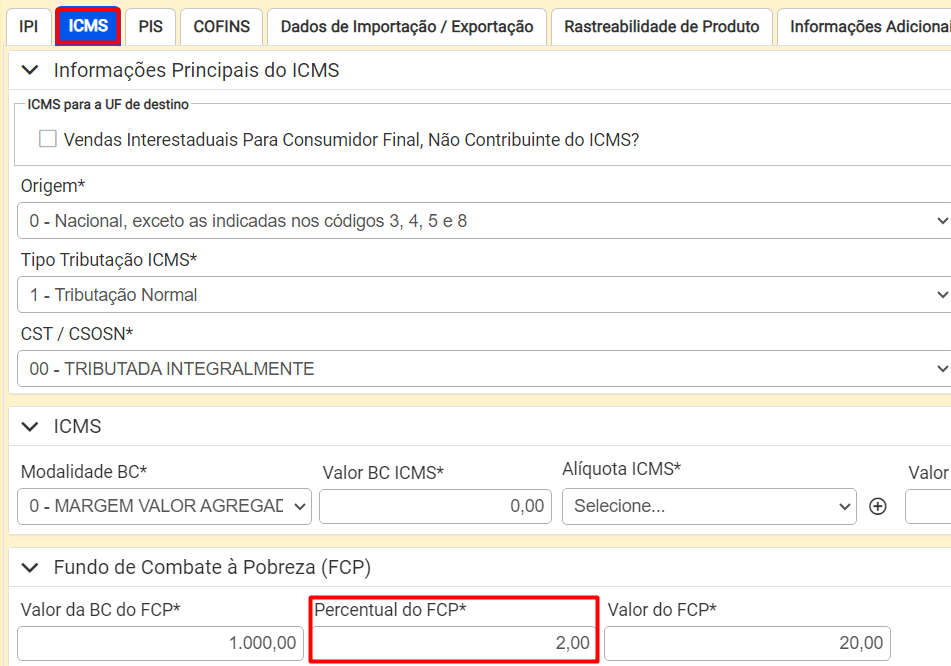The height and width of the screenshot is (666, 951).
Task: Switch to the IPI tab
Action: 28,27
